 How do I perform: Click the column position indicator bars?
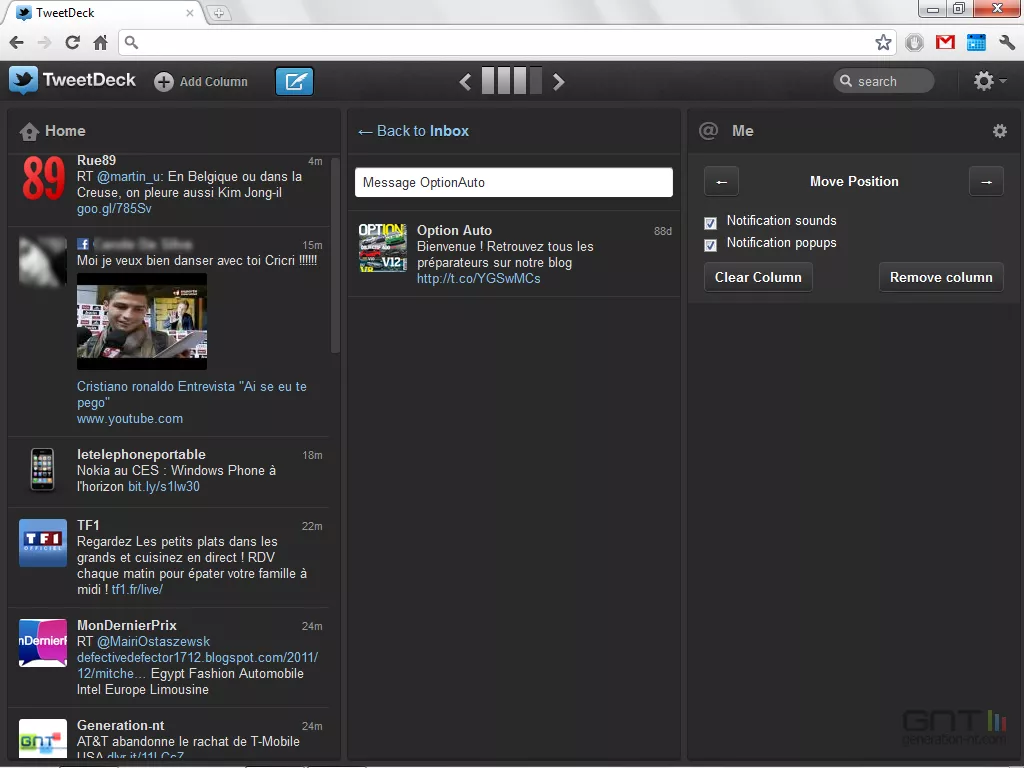(x=511, y=81)
